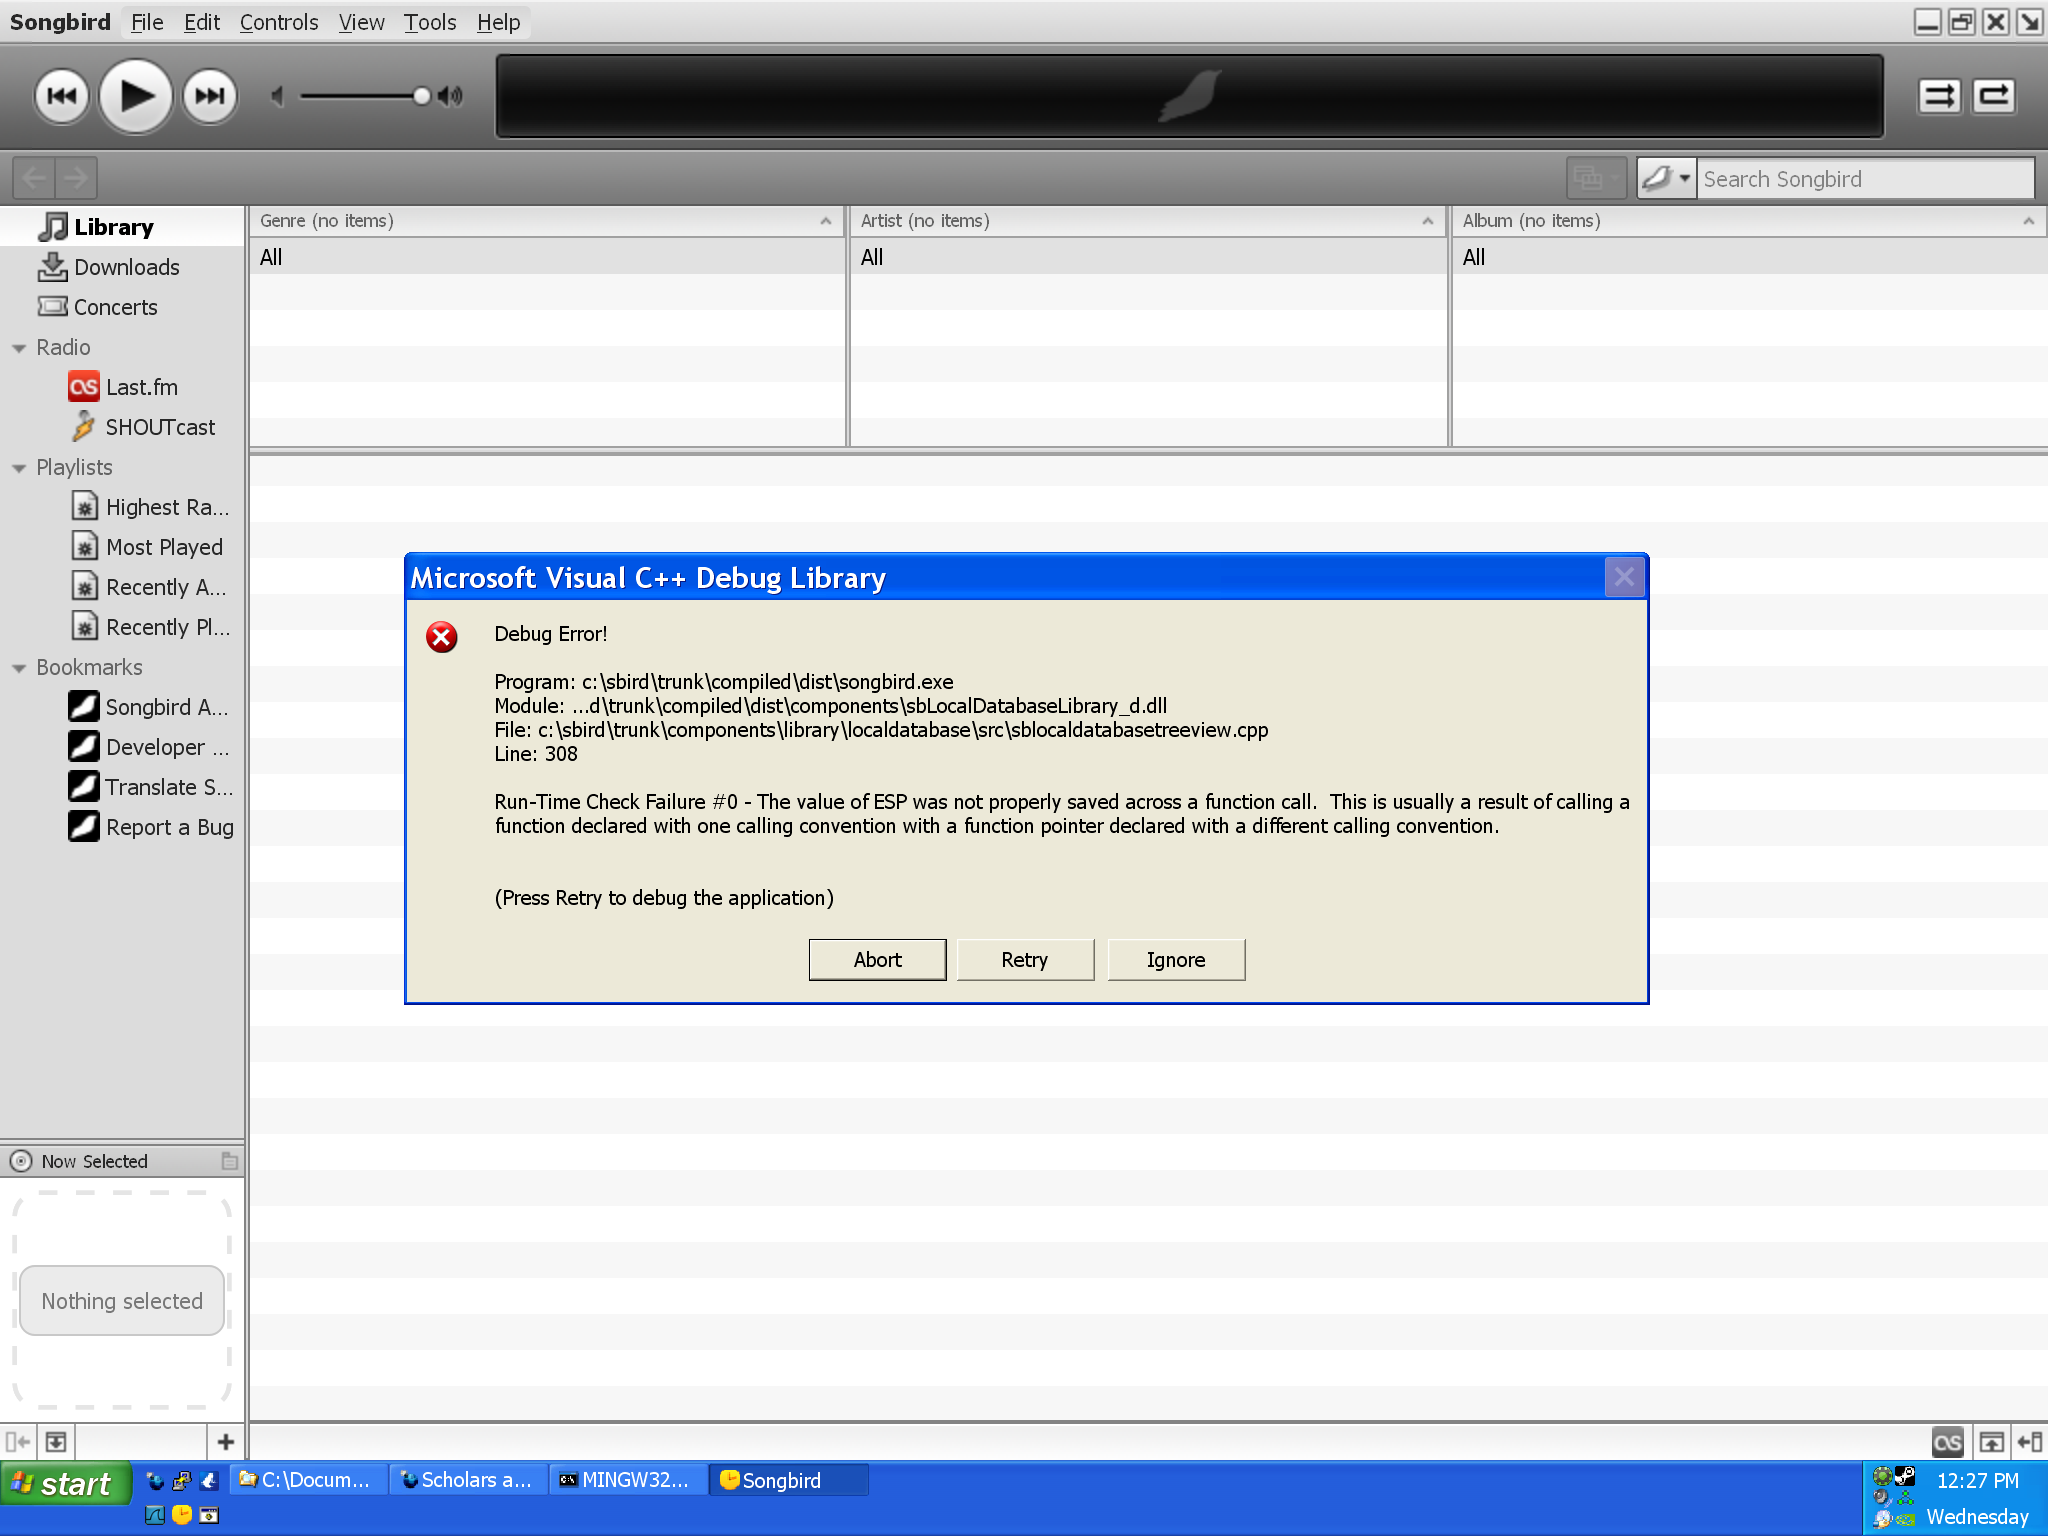Open the Developer bookmark
The height and width of the screenshot is (1536, 2048).
pyautogui.click(x=122, y=747)
